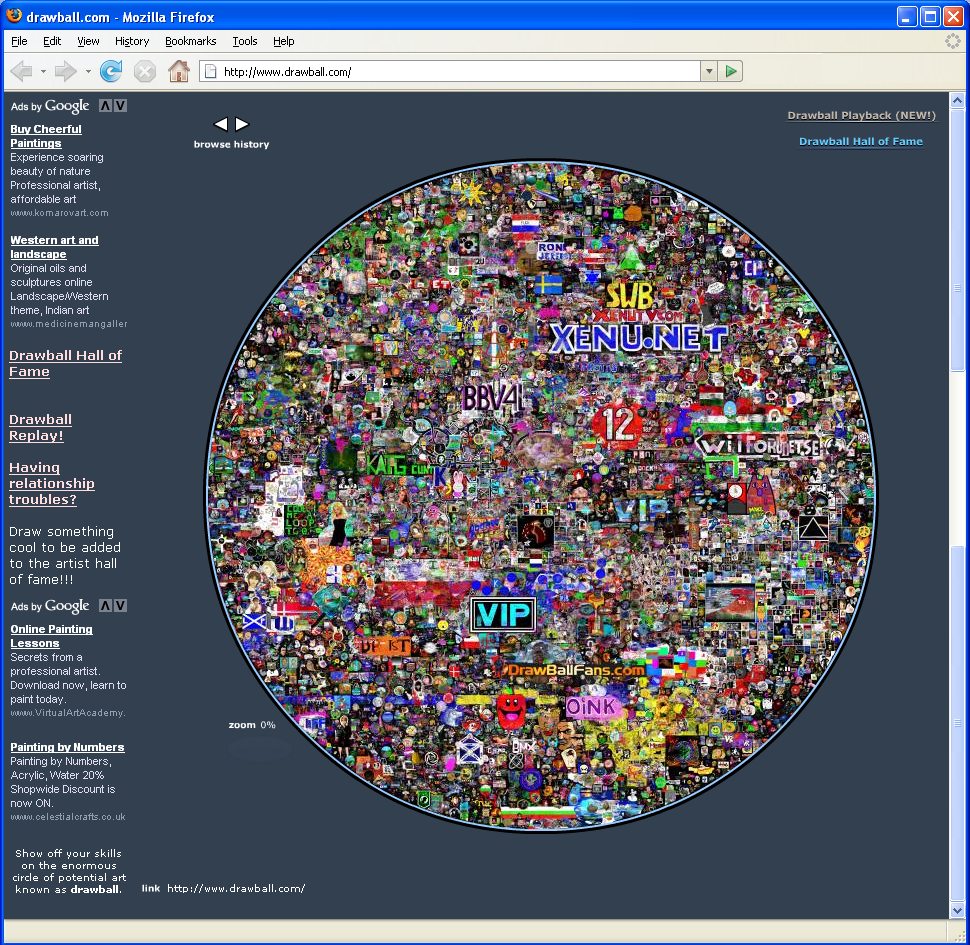Click the lower ad block's down arrow
The height and width of the screenshot is (945, 970).
[x=121, y=605]
